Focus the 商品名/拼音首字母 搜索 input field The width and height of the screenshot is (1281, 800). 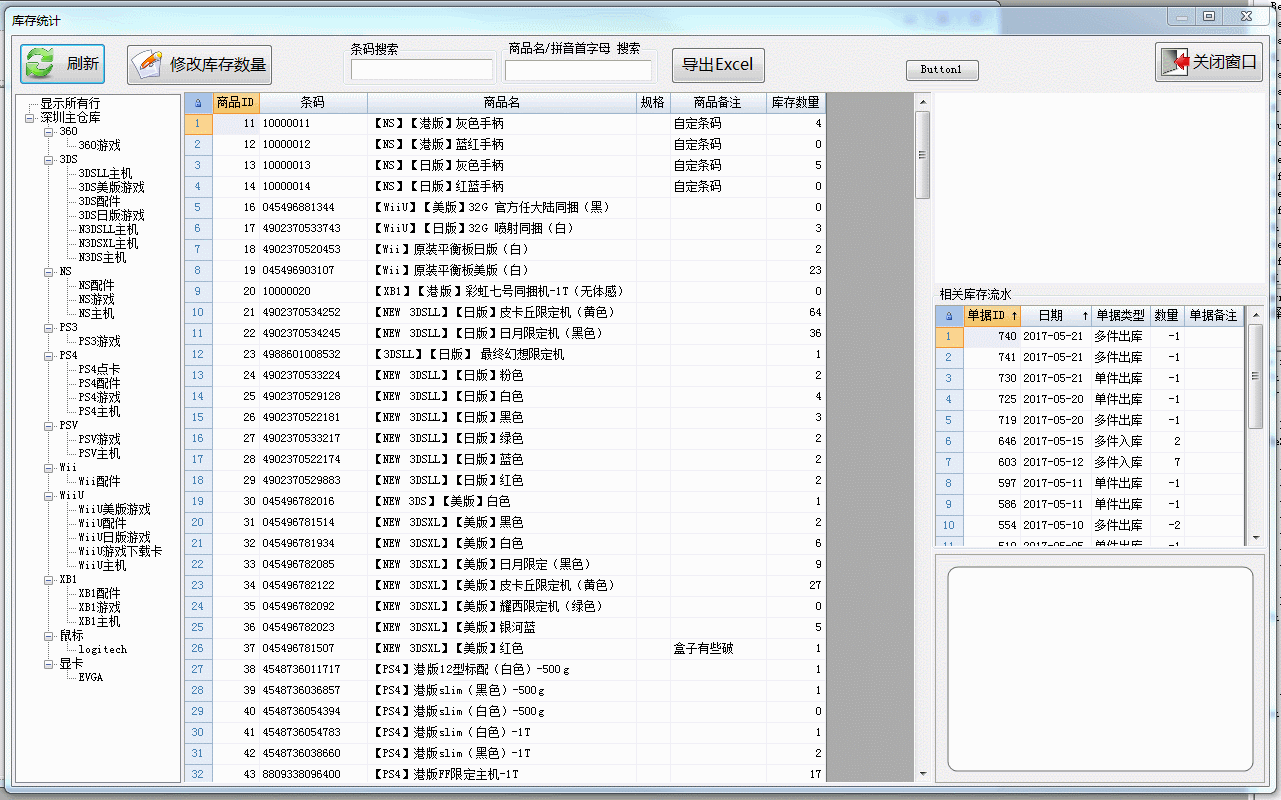tap(578, 70)
